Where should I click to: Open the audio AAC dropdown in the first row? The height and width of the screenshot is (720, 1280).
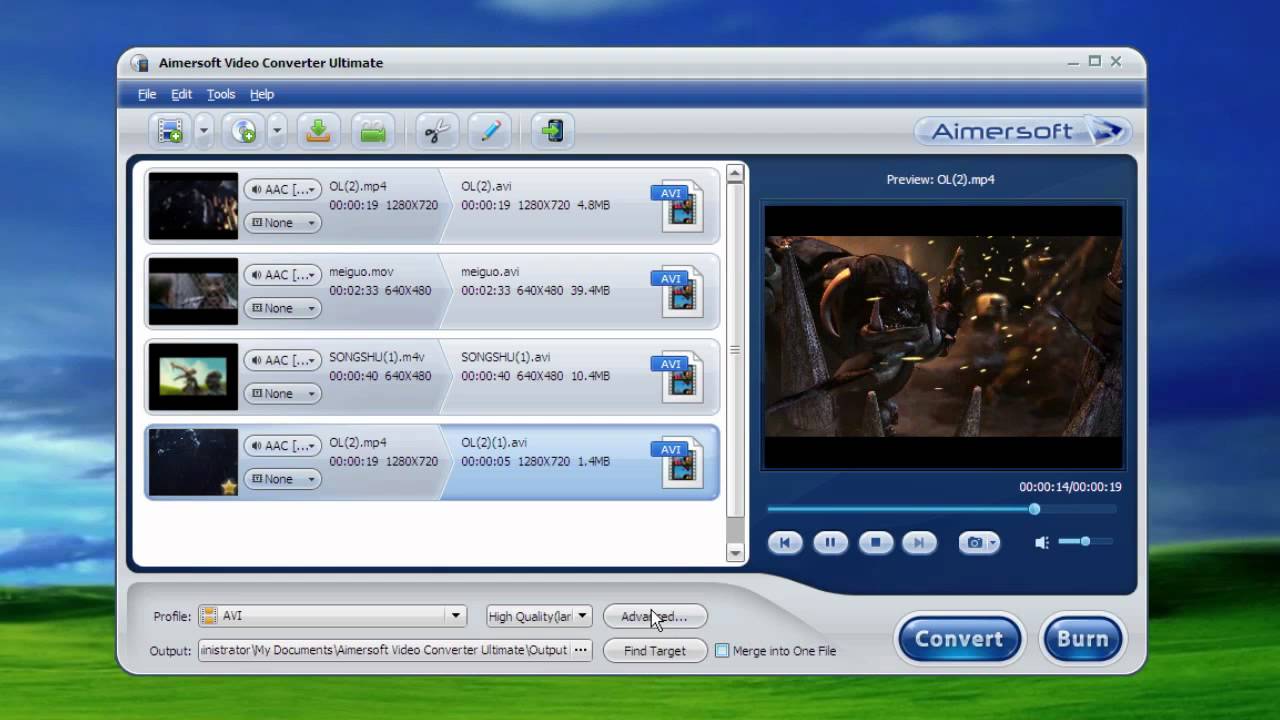pos(283,189)
